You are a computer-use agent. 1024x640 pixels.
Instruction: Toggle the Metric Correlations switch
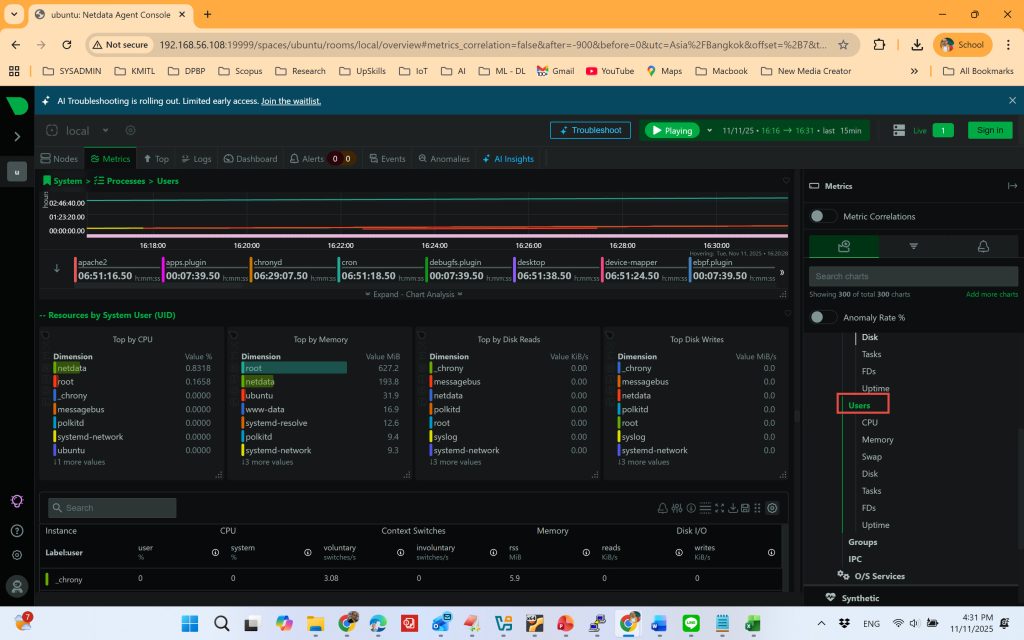[x=823, y=216]
